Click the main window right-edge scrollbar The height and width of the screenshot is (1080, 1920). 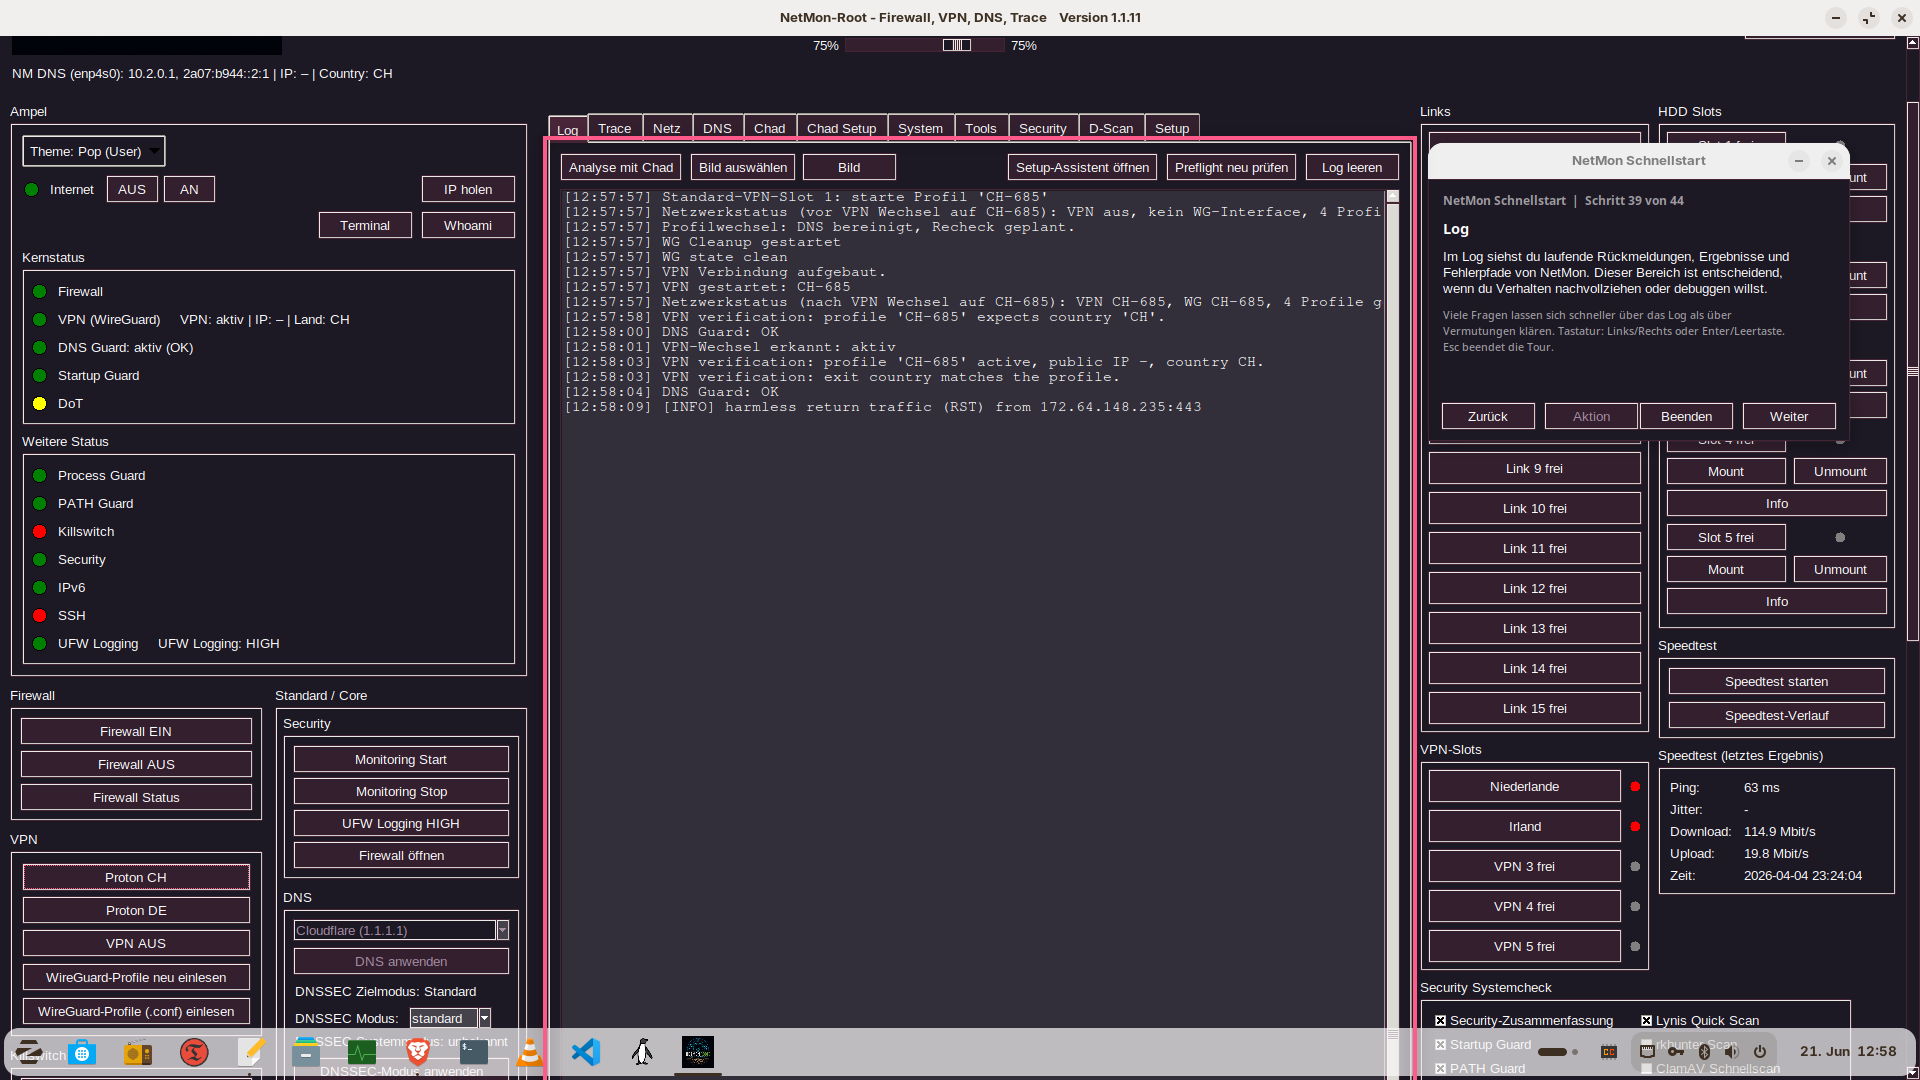[x=1912, y=370]
